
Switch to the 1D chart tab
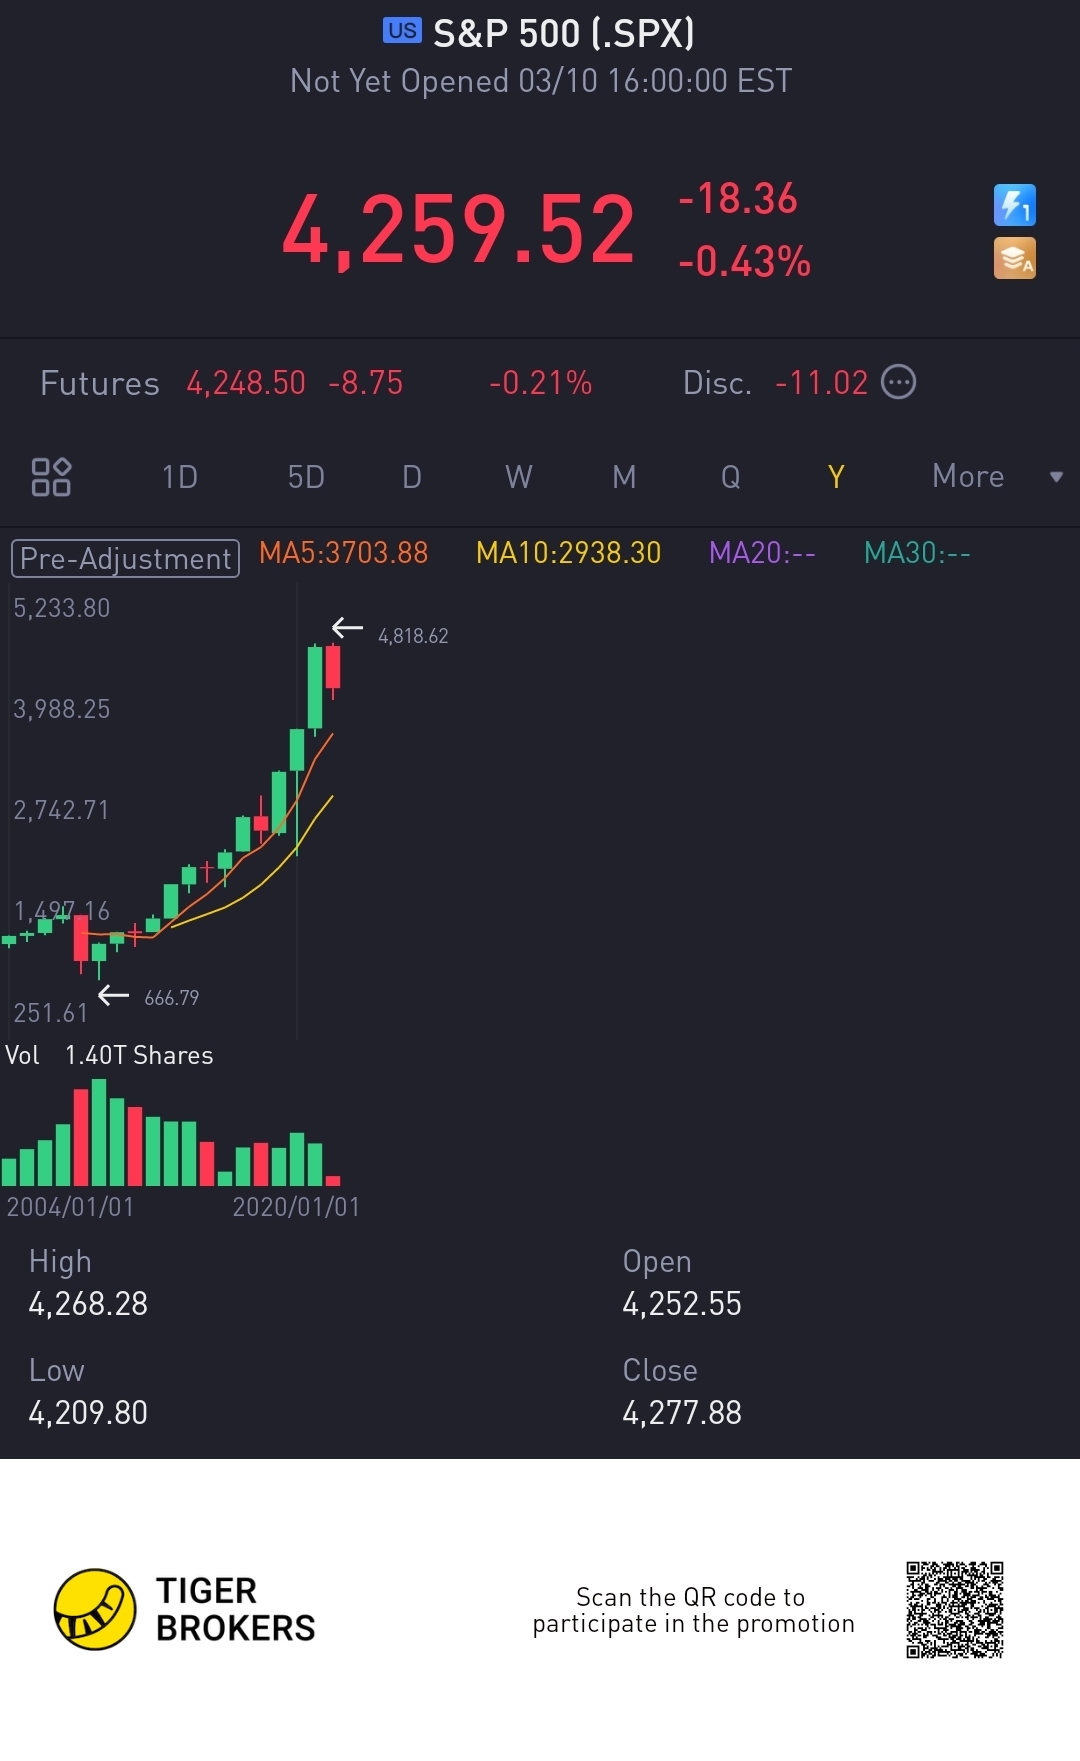[180, 477]
